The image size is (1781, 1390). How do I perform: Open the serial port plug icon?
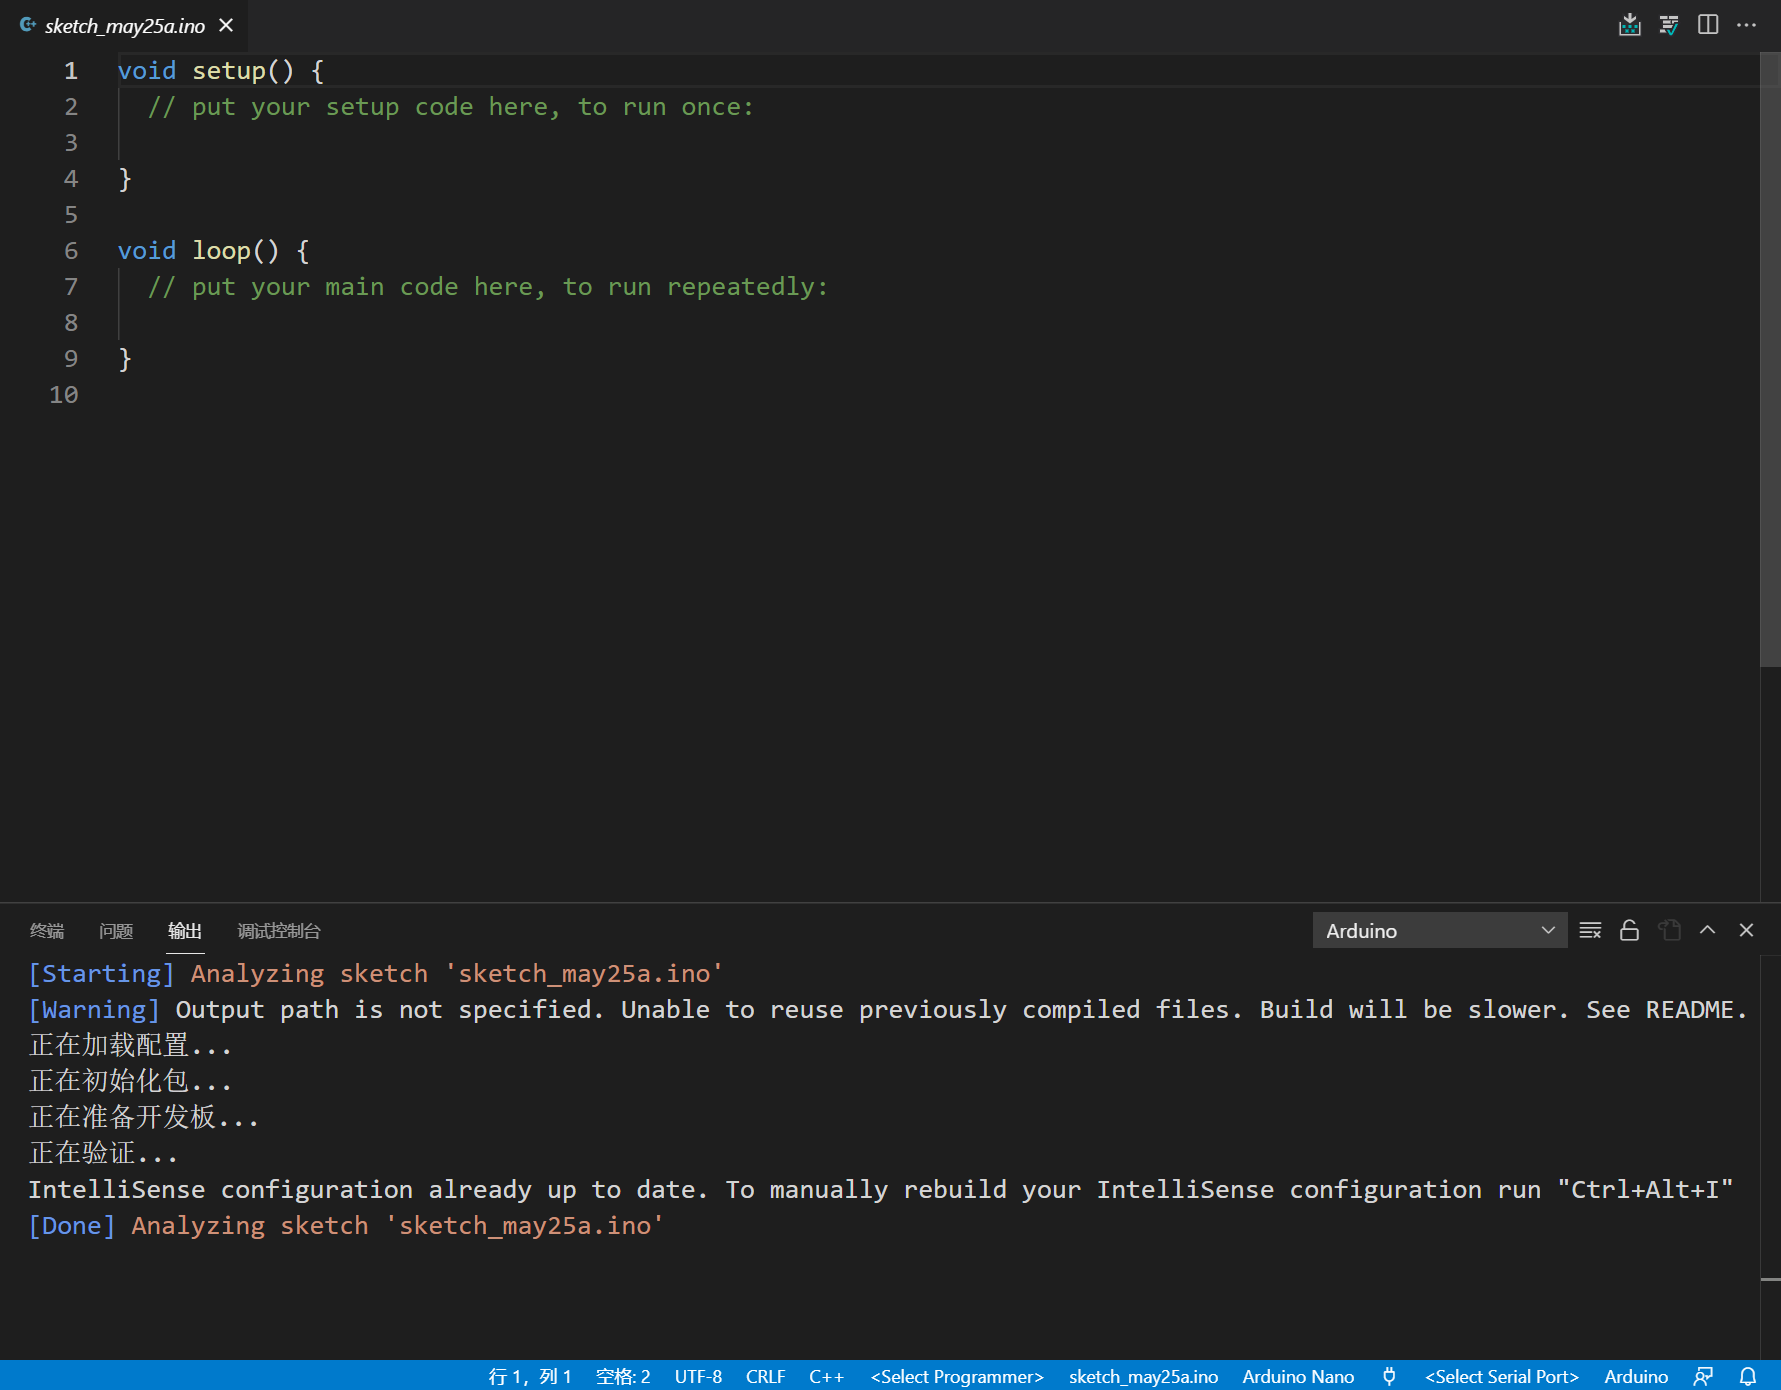click(1389, 1377)
